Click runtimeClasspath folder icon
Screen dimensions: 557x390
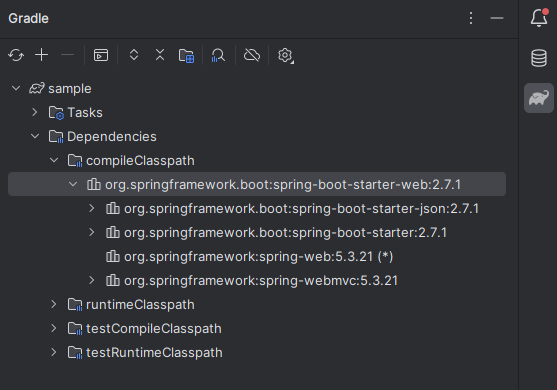[75, 305]
